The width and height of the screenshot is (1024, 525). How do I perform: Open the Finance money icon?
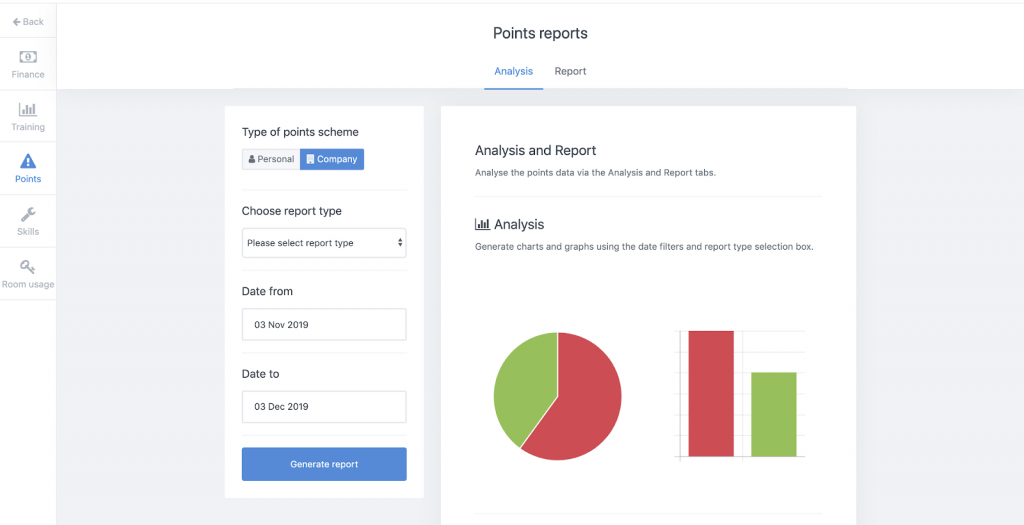click(28, 57)
